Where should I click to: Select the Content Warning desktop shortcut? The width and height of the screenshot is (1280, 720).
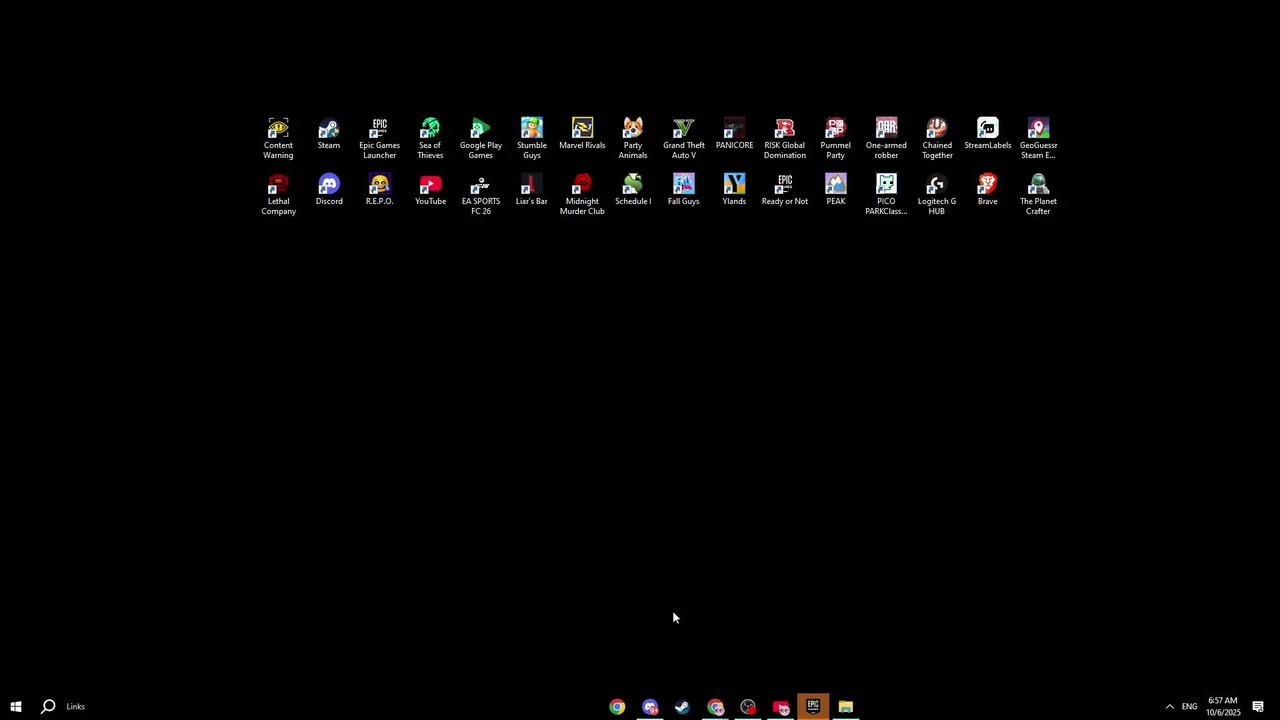[x=278, y=138]
